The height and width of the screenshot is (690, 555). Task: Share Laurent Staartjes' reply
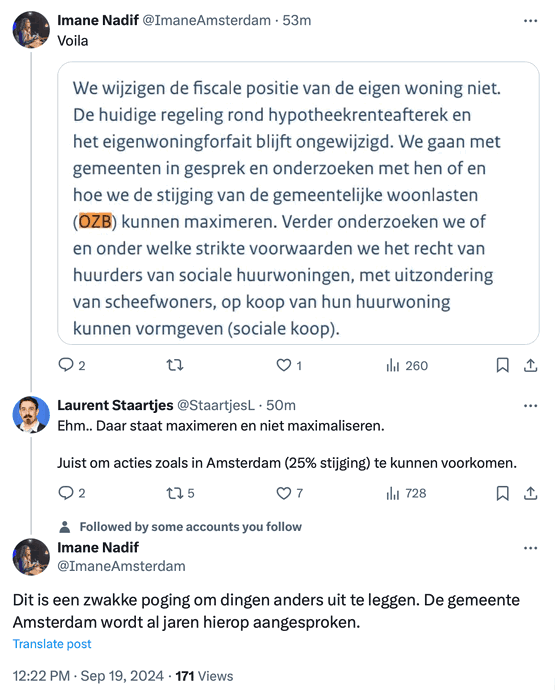(x=530, y=493)
